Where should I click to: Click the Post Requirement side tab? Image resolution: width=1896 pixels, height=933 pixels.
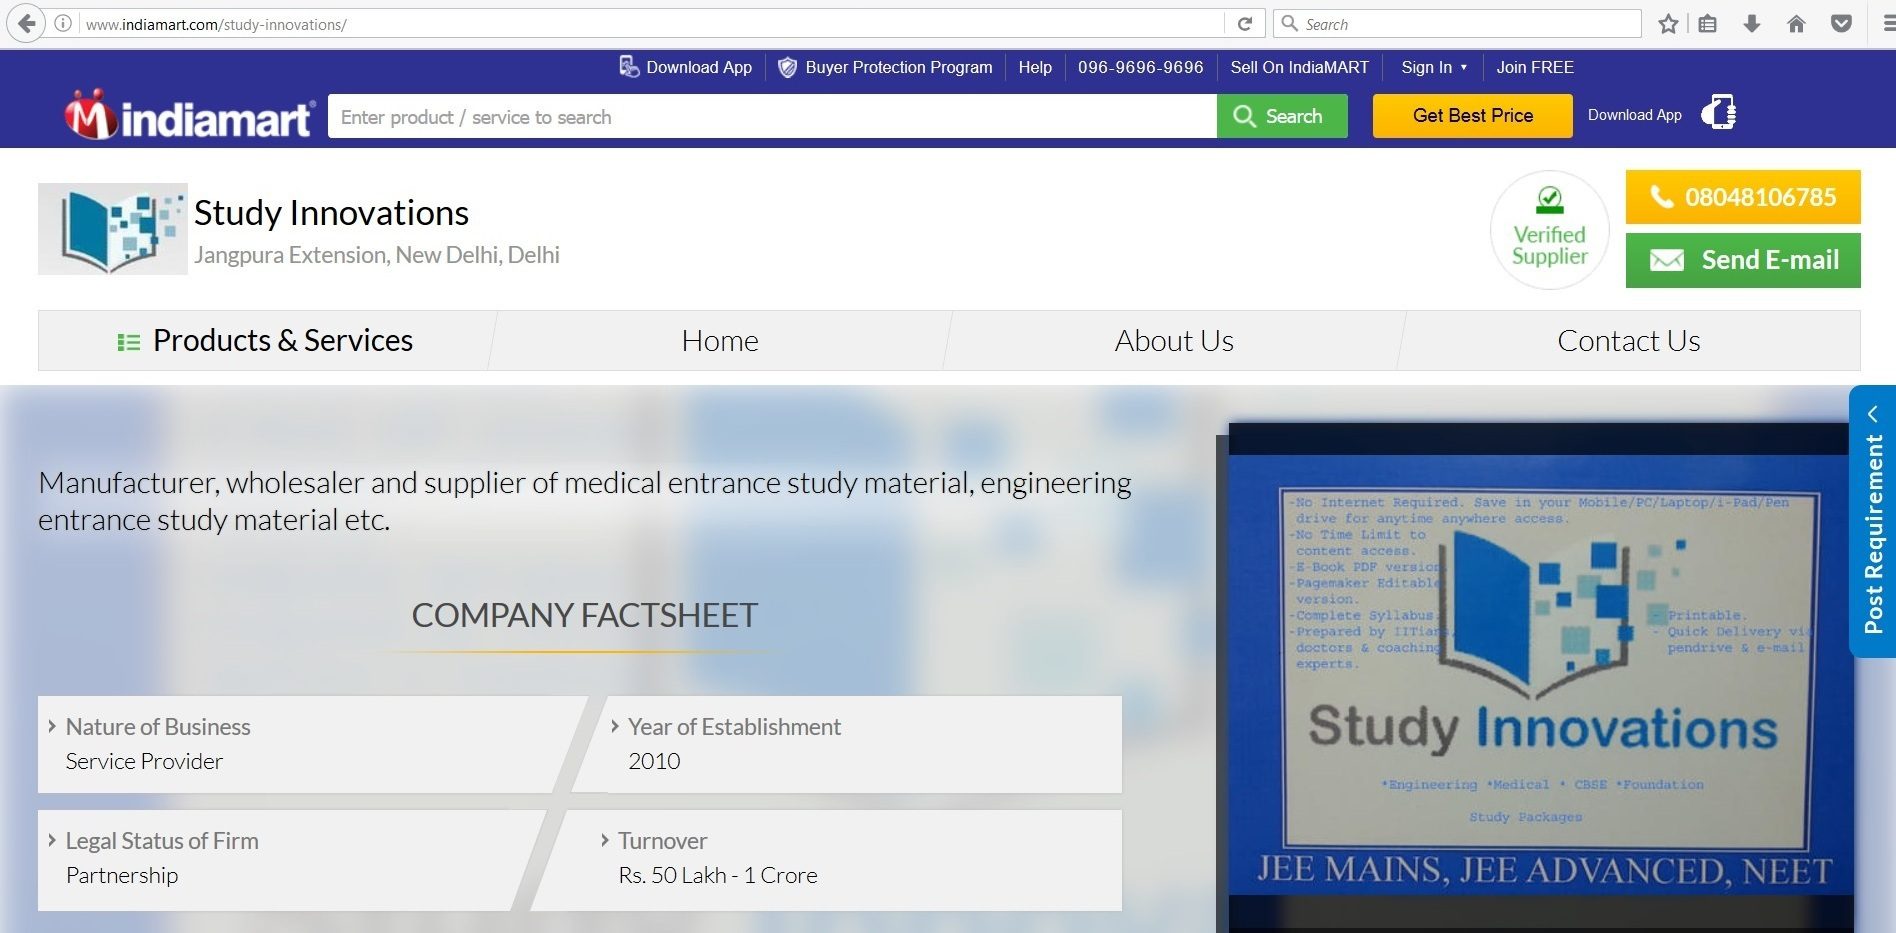(1873, 522)
